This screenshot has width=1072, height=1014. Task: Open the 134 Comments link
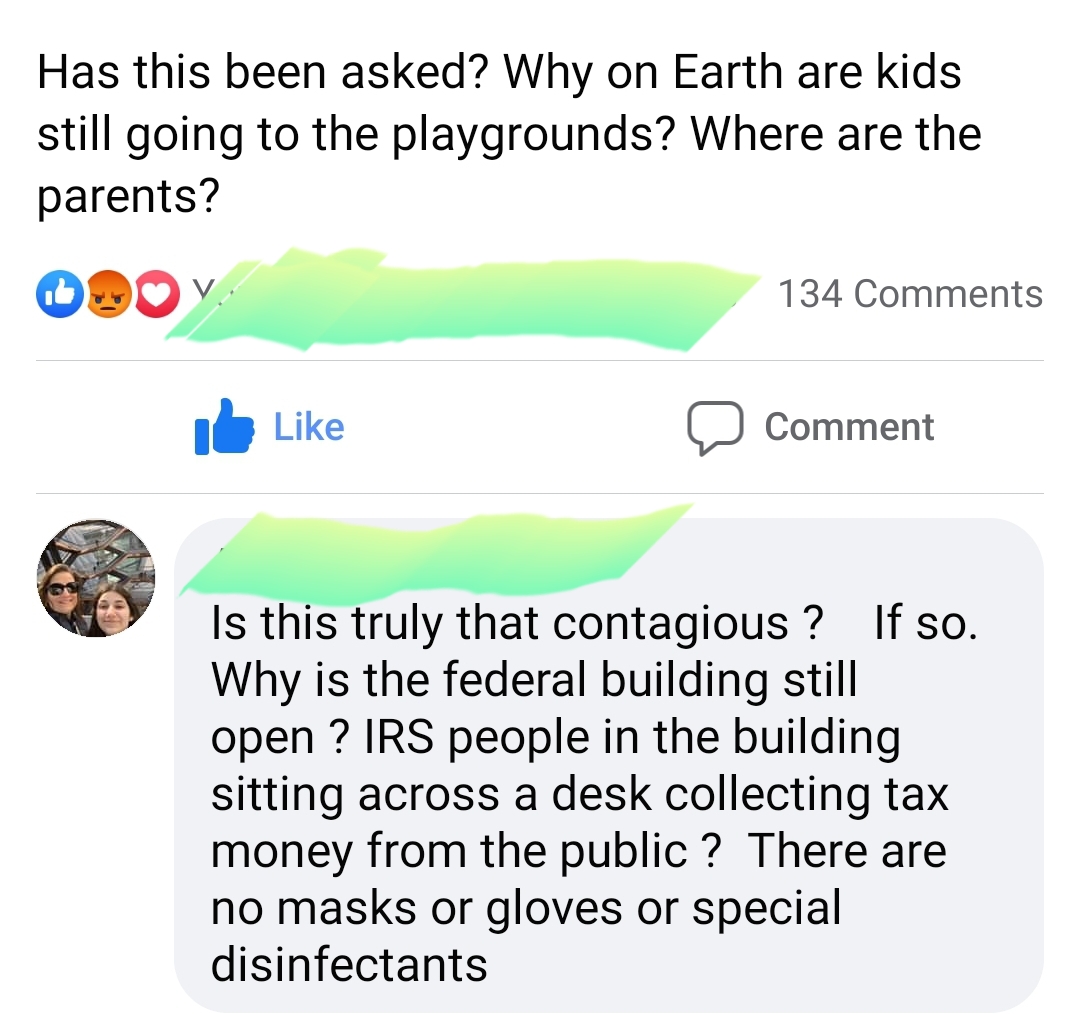[911, 294]
